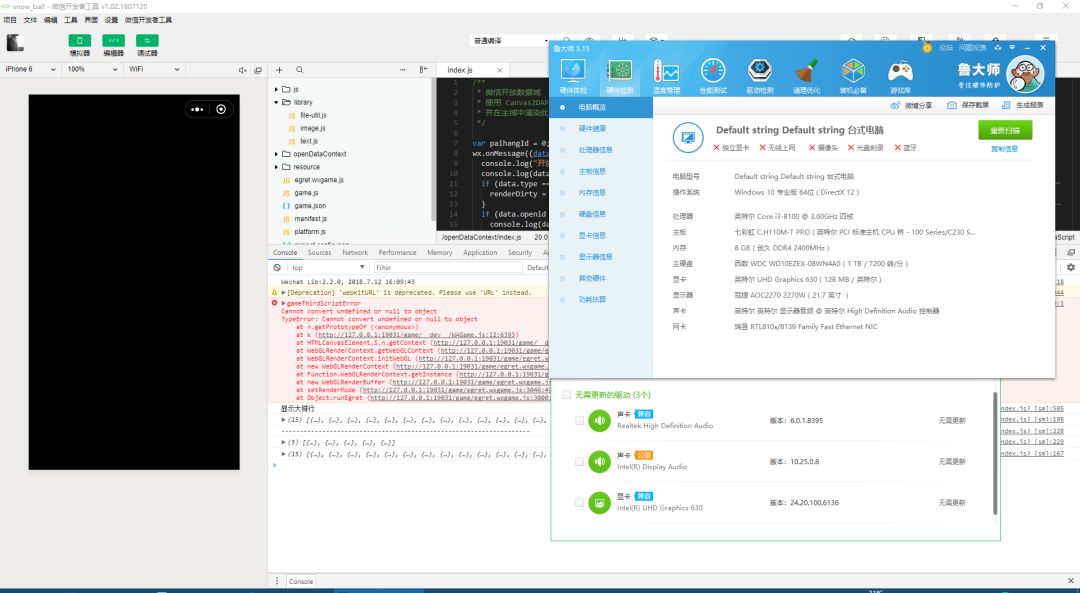The width and height of the screenshot is (1080, 593).
Task: Open the 项目 menu
Action: 10,20
